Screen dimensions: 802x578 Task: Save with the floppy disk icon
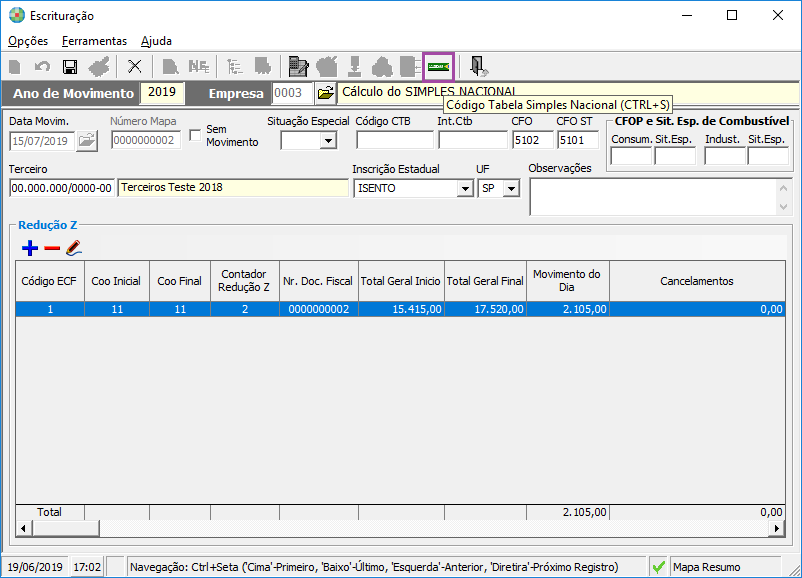click(x=70, y=66)
